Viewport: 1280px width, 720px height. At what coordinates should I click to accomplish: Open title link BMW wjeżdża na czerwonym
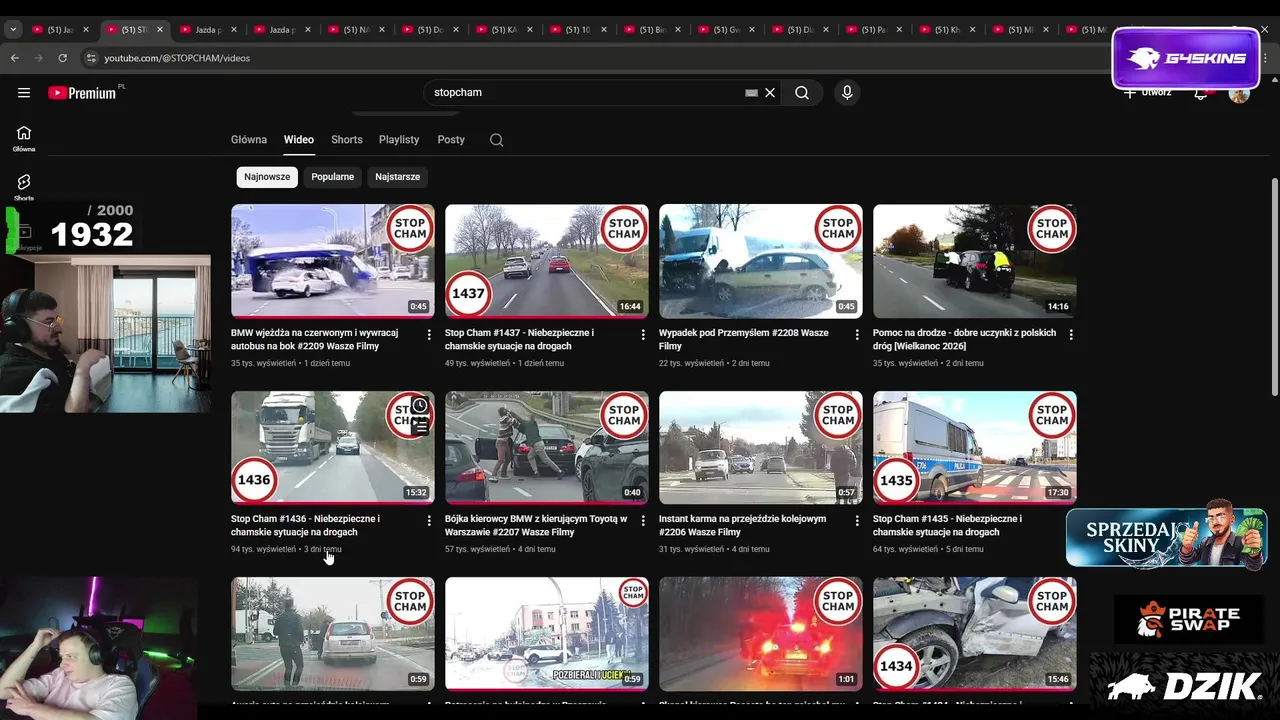(x=315, y=339)
